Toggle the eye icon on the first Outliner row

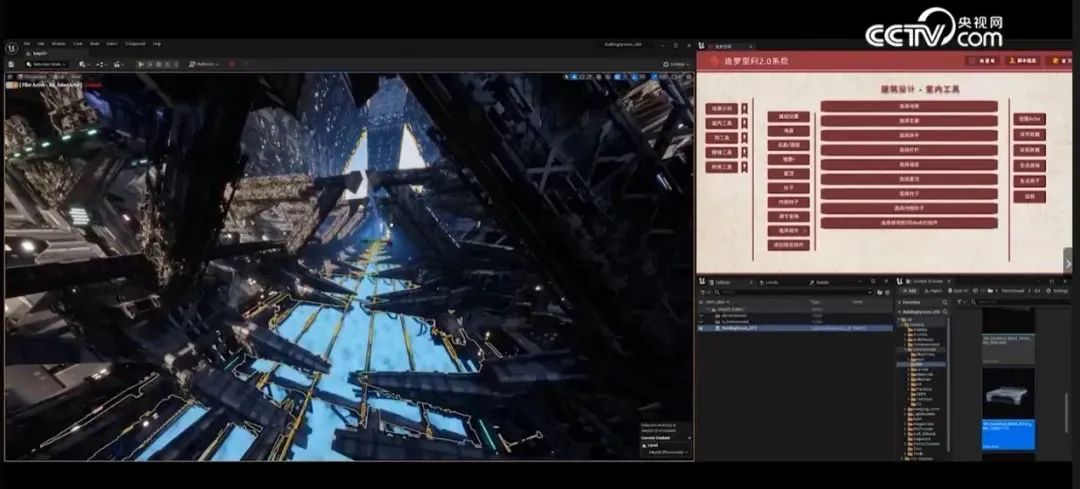point(701,309)
